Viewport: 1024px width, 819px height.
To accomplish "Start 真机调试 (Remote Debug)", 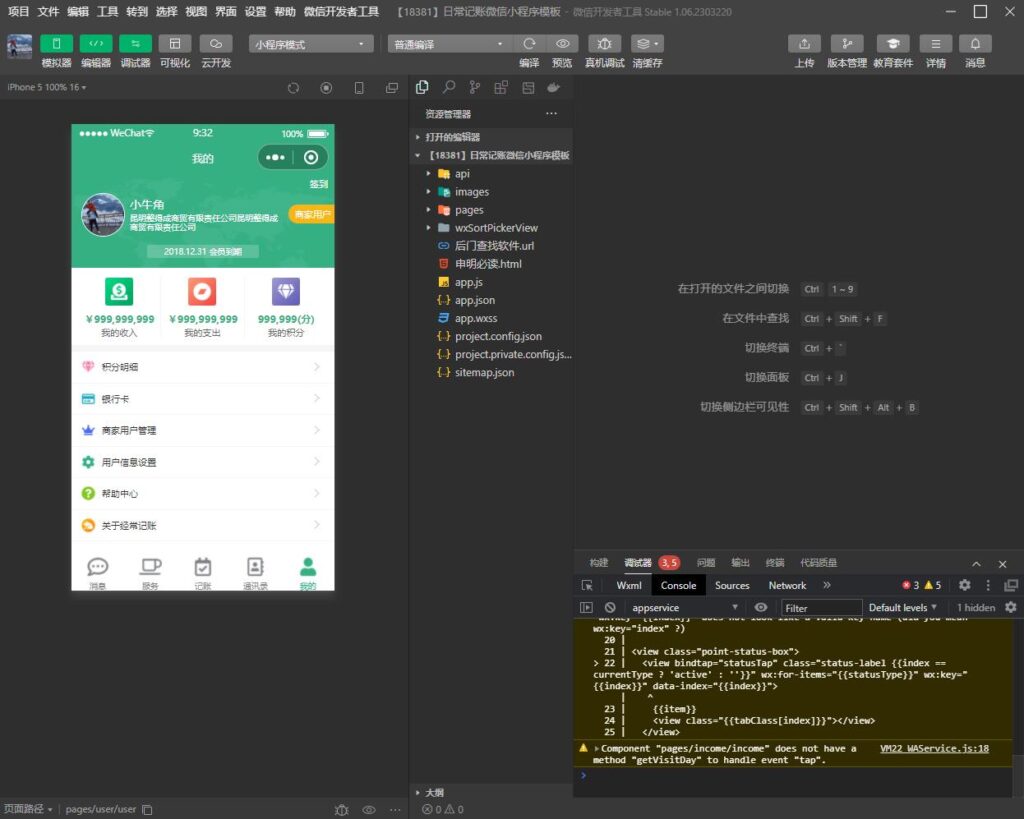I will [x=605, y=44].
